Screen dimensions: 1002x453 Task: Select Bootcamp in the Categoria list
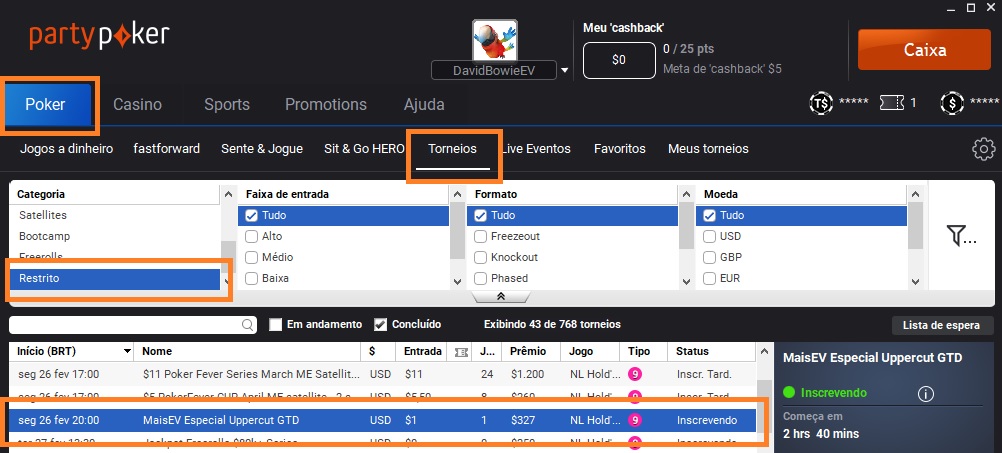point(45,236)
